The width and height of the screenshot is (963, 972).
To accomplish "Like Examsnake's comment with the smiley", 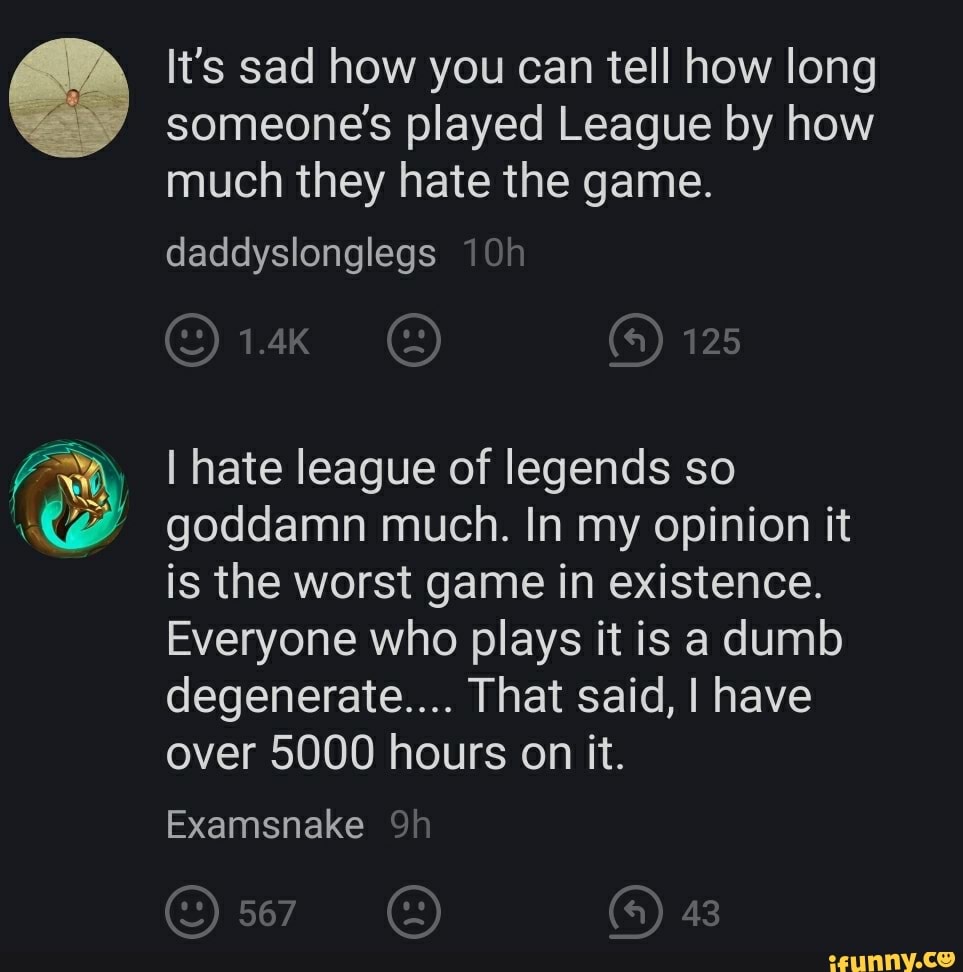I will click(192, 912).
